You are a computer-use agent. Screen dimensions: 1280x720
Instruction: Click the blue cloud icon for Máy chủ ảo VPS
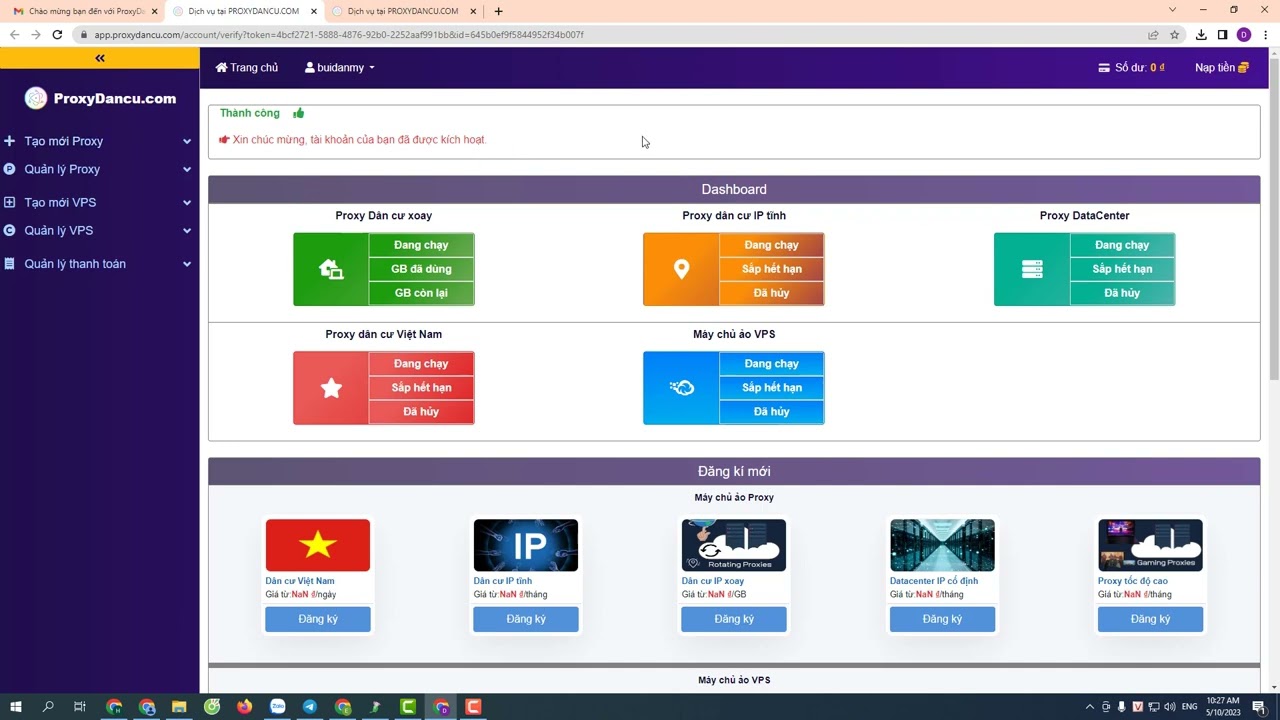coord(681,388)
